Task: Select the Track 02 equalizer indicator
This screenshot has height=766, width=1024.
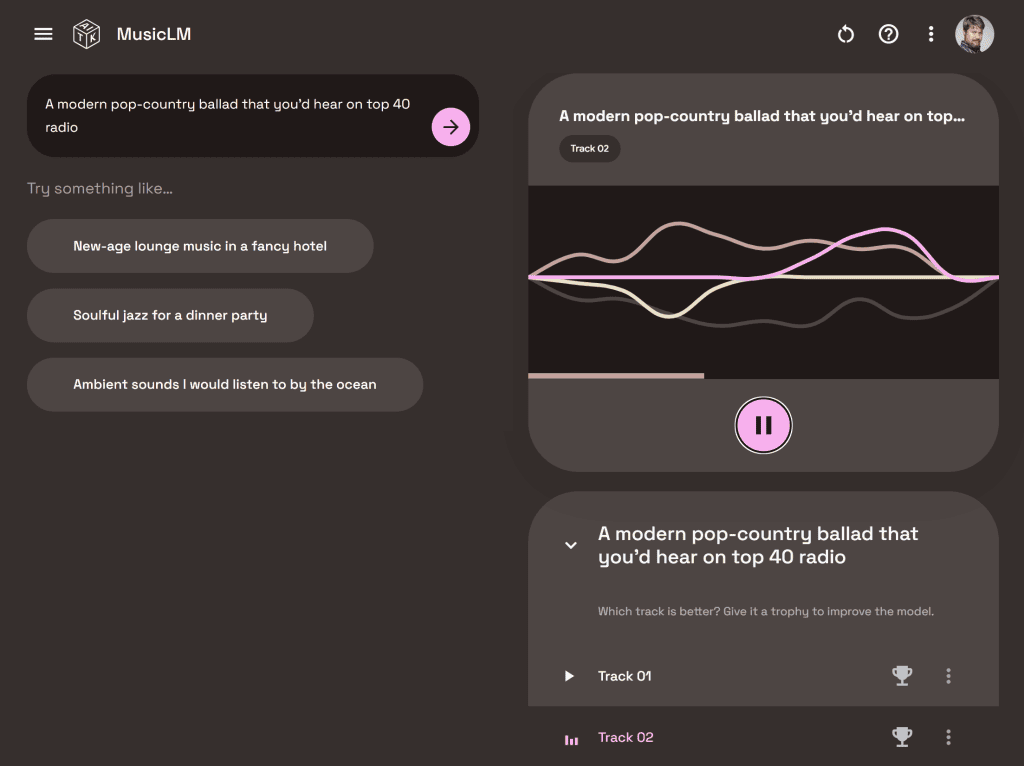Action: 571,737
